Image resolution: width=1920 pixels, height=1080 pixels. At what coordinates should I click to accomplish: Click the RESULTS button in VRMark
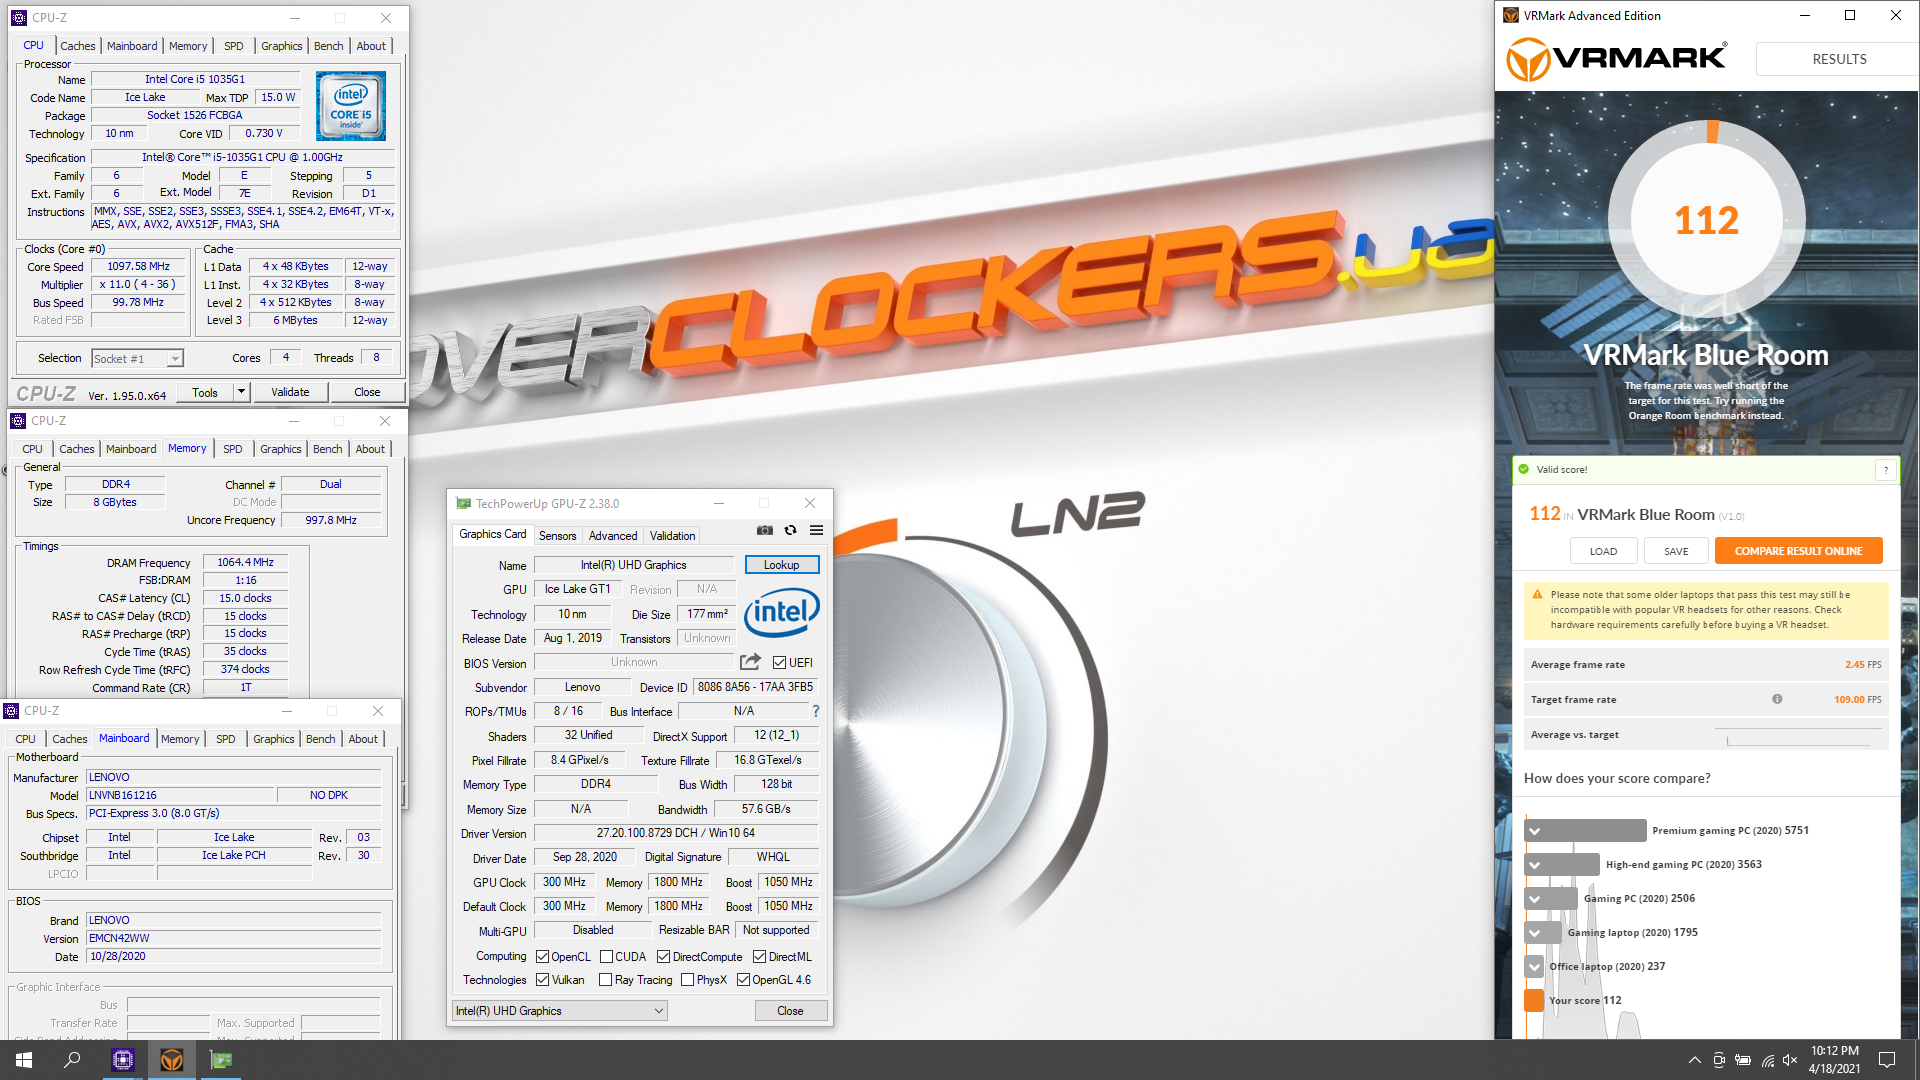[x=1839, y=59]
